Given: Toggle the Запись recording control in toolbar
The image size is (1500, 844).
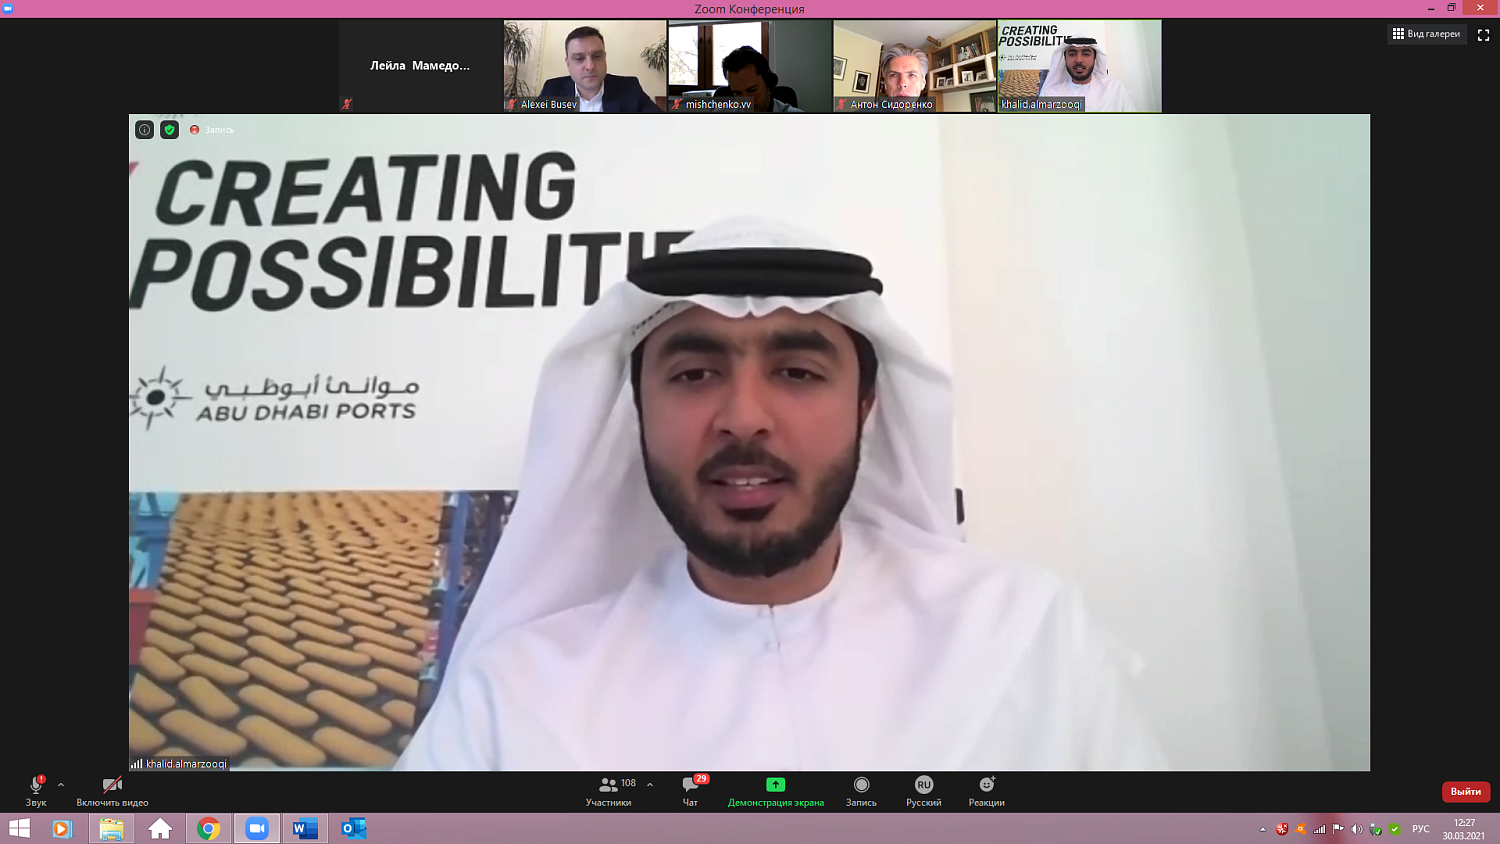Looking at the screenshot, I should pyautogui.click(x=861, y=790).
